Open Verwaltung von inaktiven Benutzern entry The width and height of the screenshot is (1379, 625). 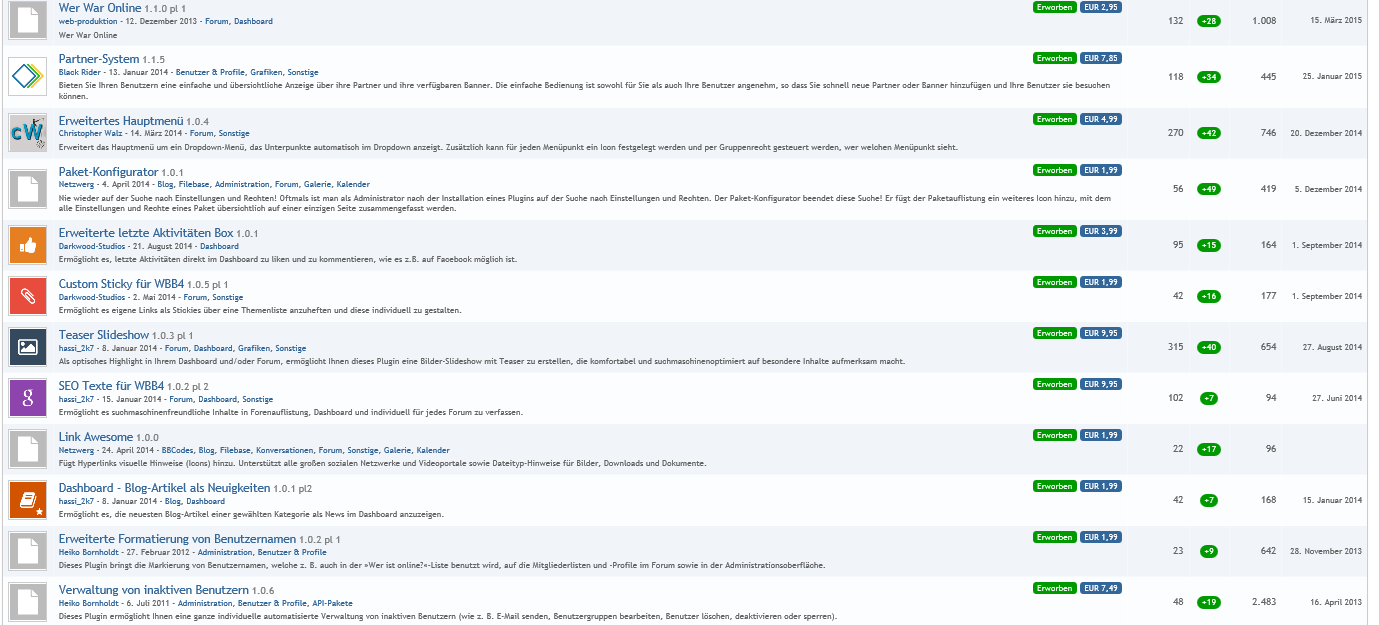pos(153,590)
